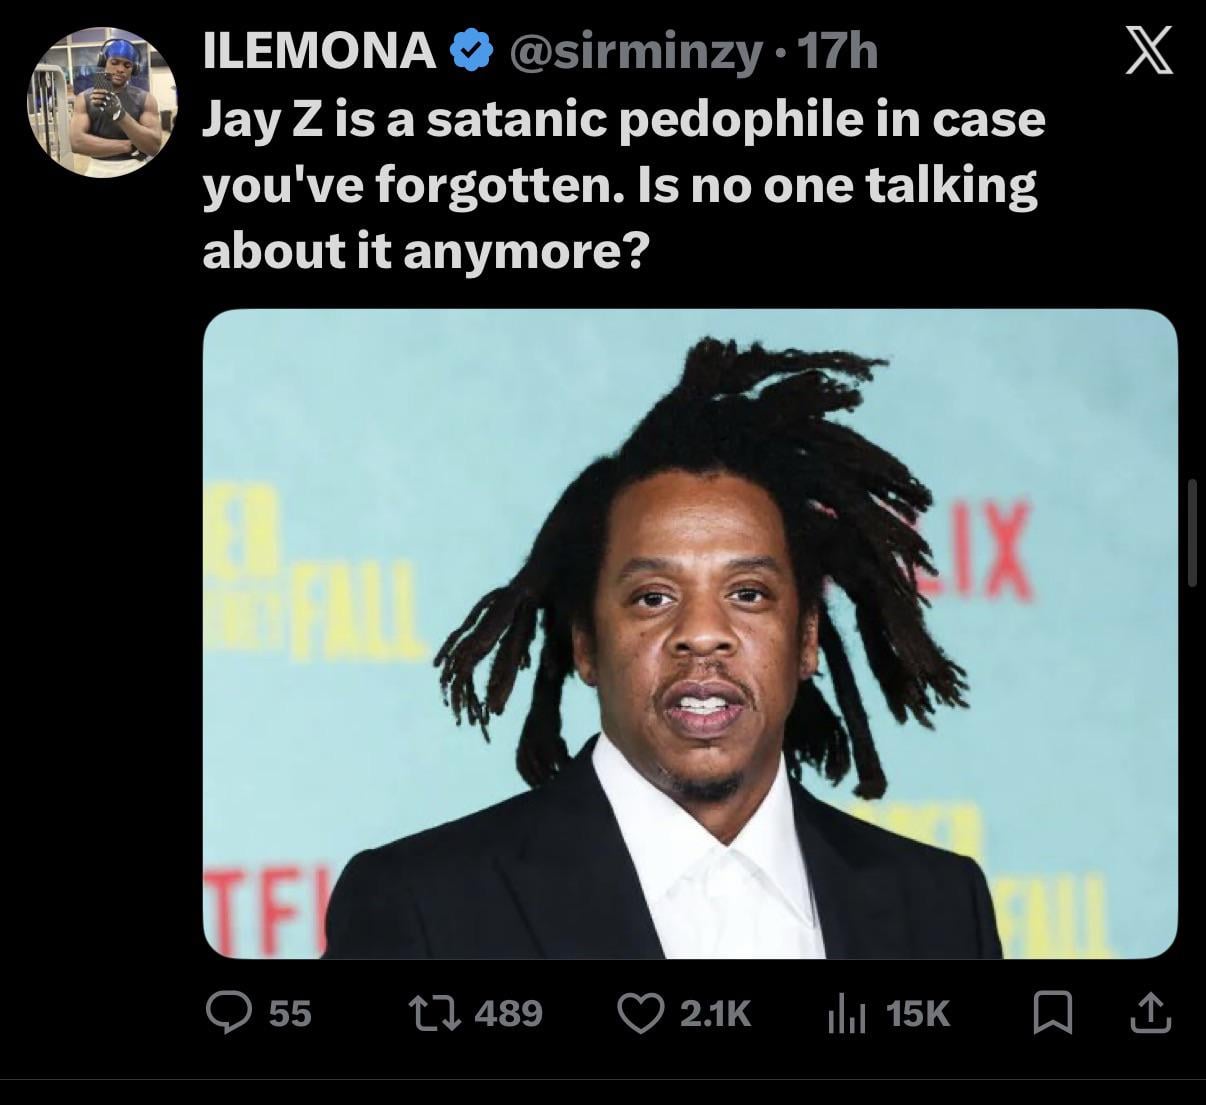The width and height of the screenshot is (1206, 1105).
Task: Open the poster's profile picture
Action: [103, 102]
